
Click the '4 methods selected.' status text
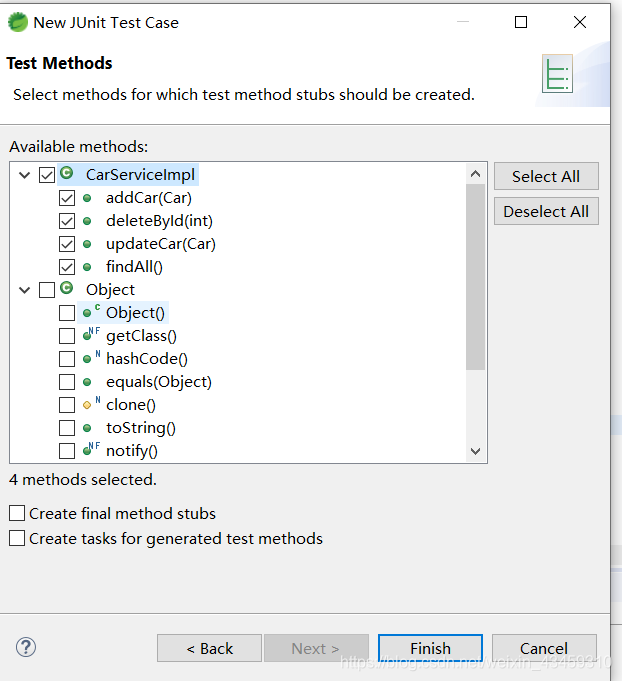[x=83, y=480]
